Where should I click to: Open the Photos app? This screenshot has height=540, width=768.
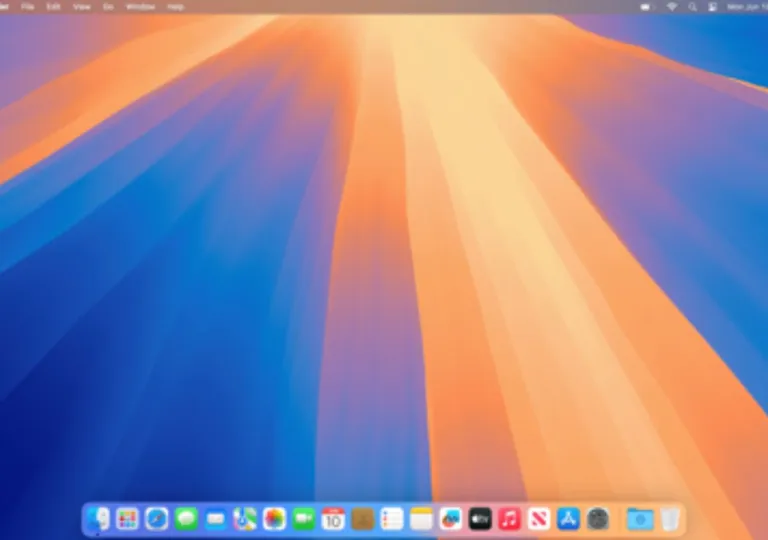pos(274,518)
